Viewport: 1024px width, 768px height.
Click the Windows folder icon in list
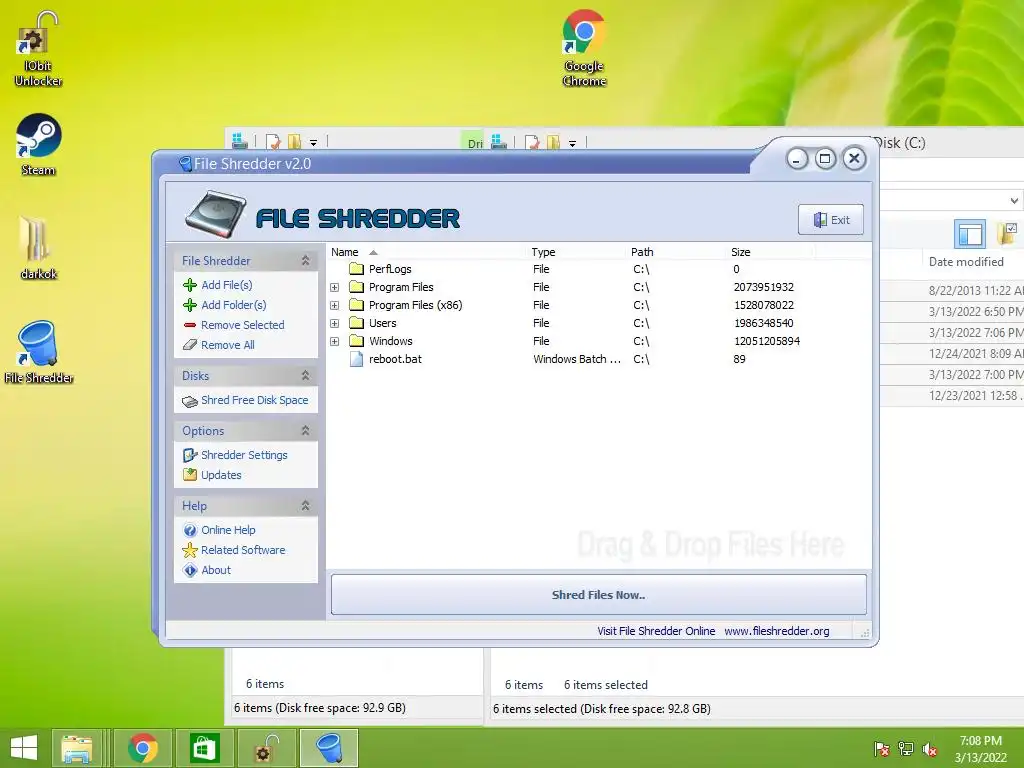click(x=356, y=341)
